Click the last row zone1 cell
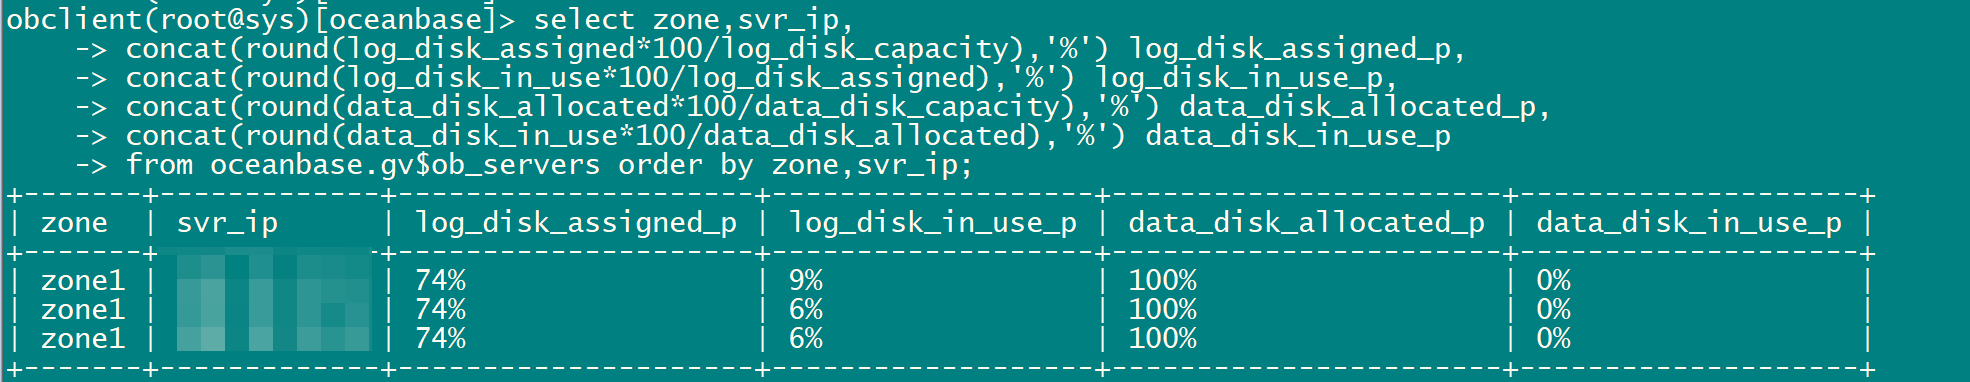This screenshot has height=382, width=1970. point(83,339)
